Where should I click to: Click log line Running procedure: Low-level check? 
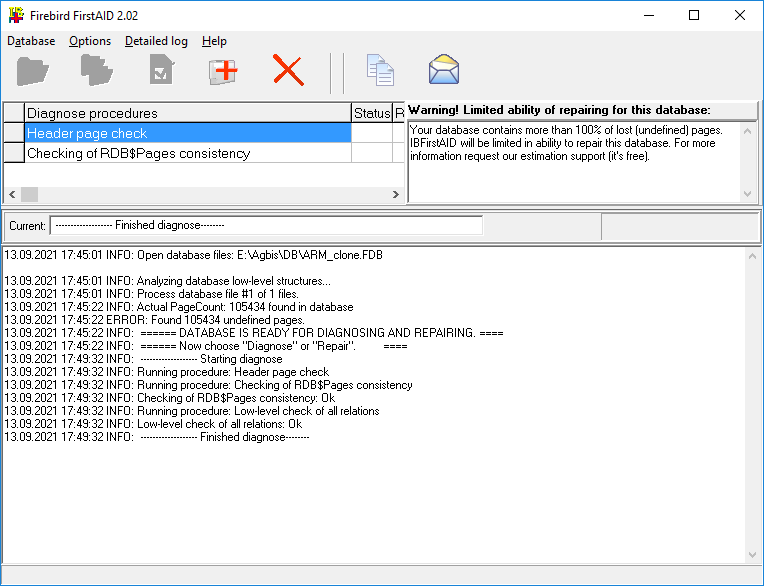point(192,411)
